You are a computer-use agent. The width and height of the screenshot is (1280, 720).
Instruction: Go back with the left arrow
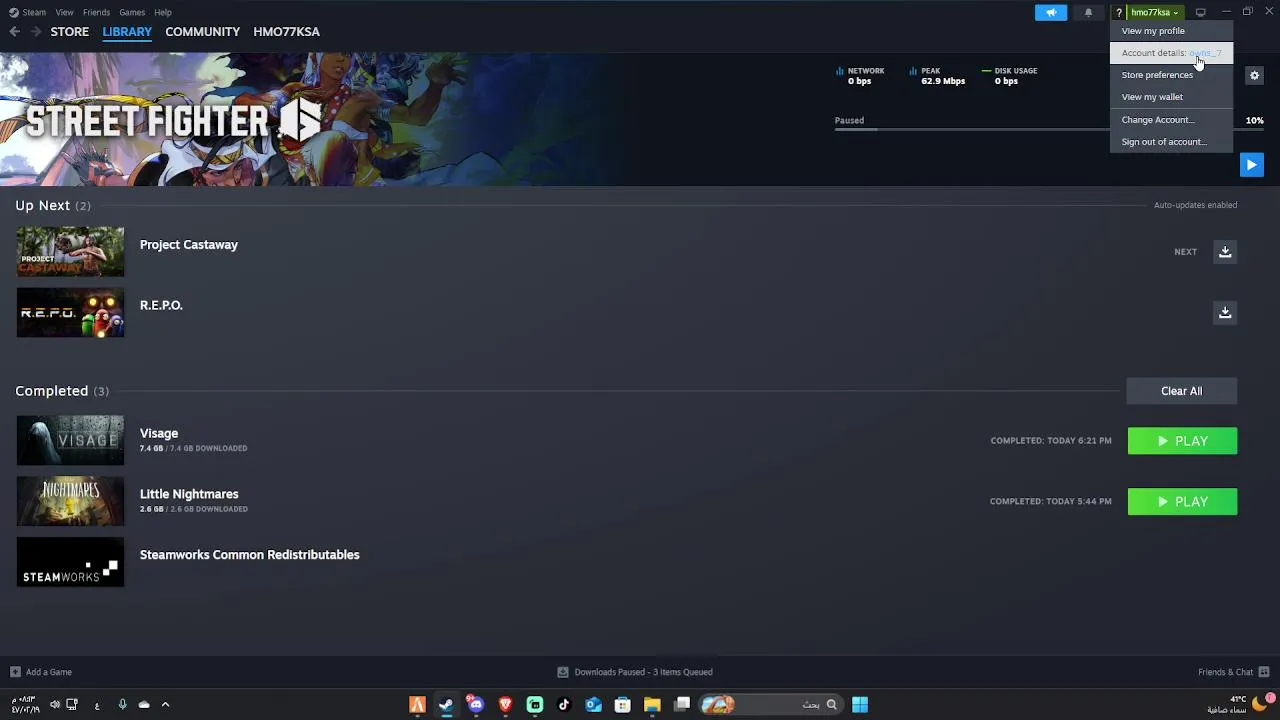(14, 32)
